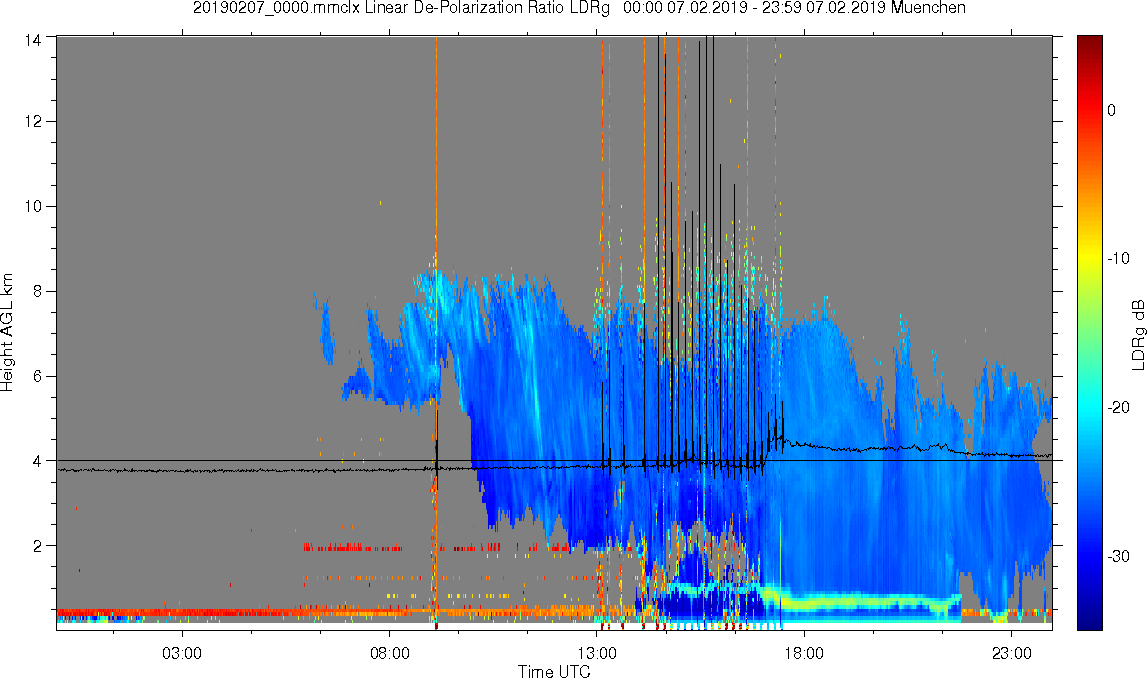Click the 18:00 time tick label

pos(804,653)
